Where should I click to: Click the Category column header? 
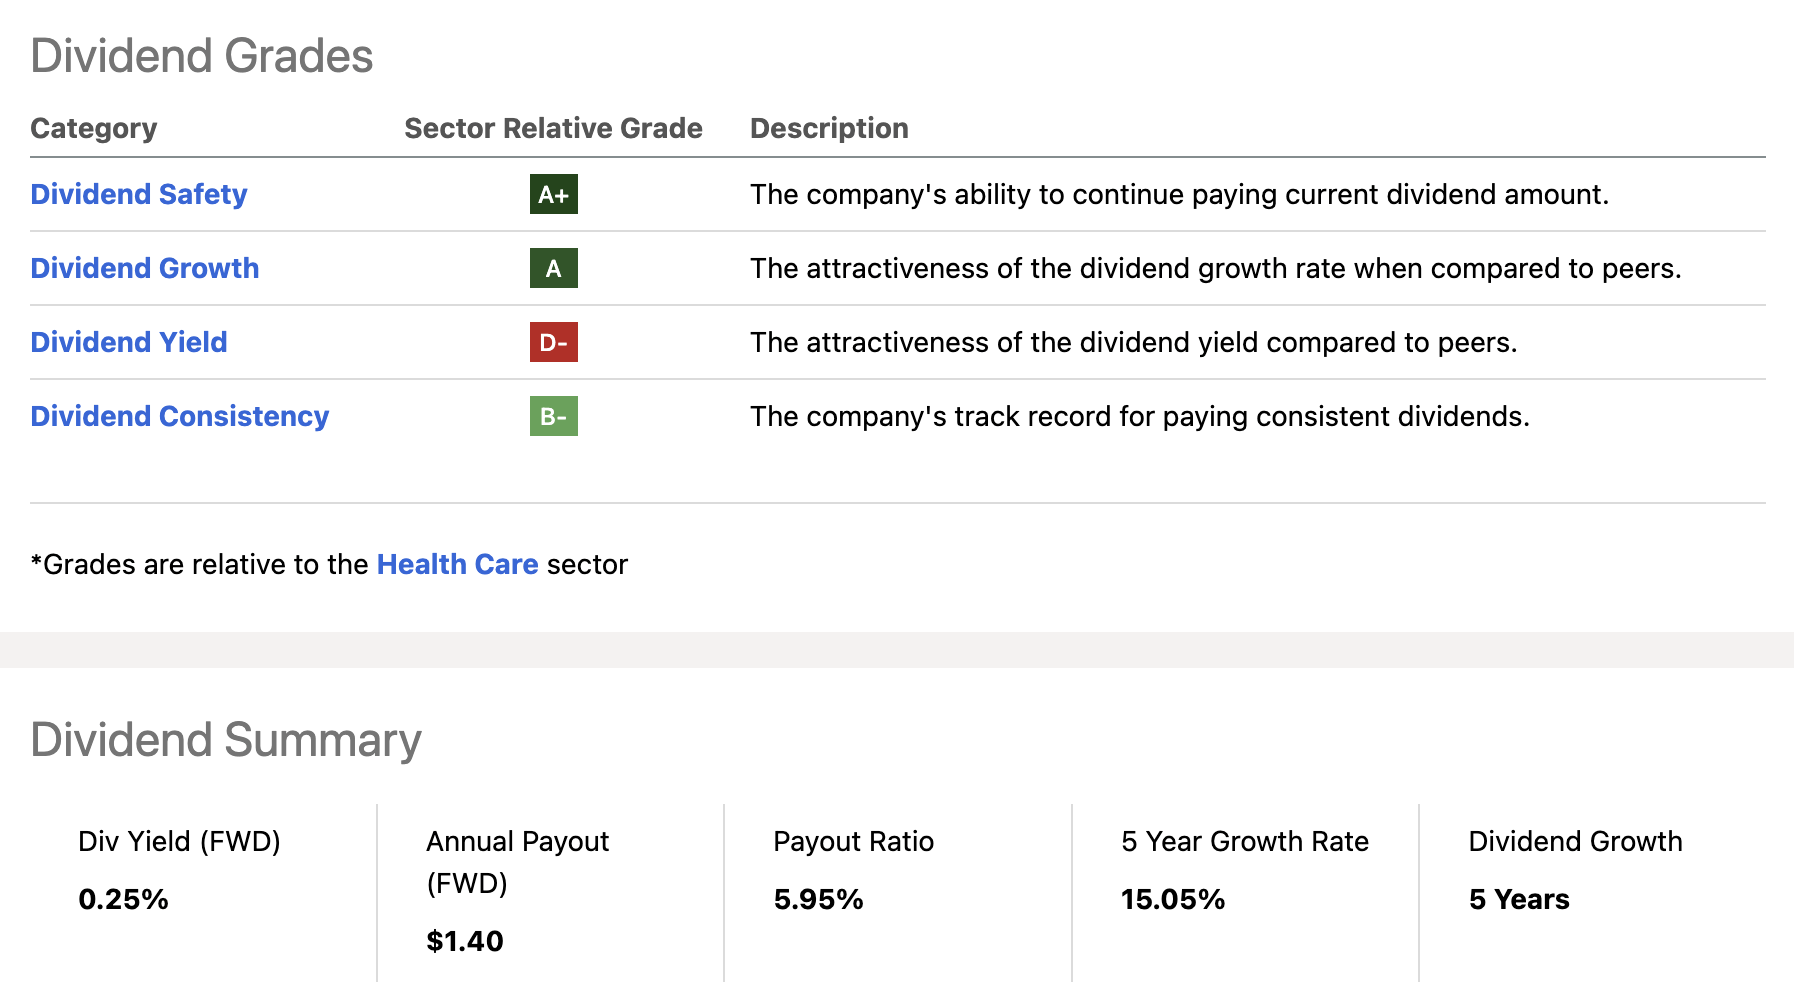[x=93, y=128]
